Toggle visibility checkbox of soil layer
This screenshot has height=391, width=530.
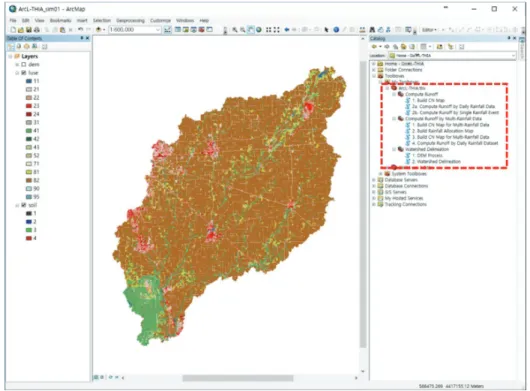[x=24, y=205]
